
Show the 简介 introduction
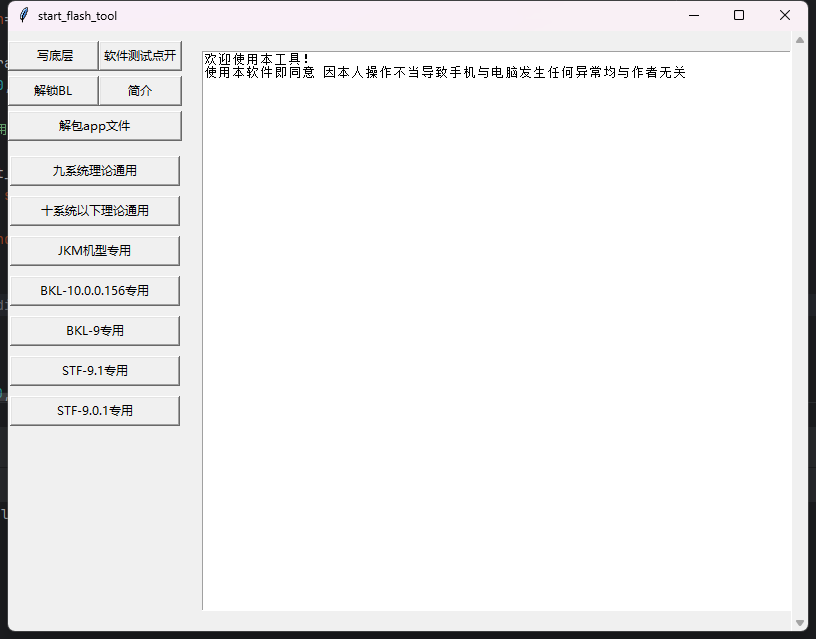[140, 91]
